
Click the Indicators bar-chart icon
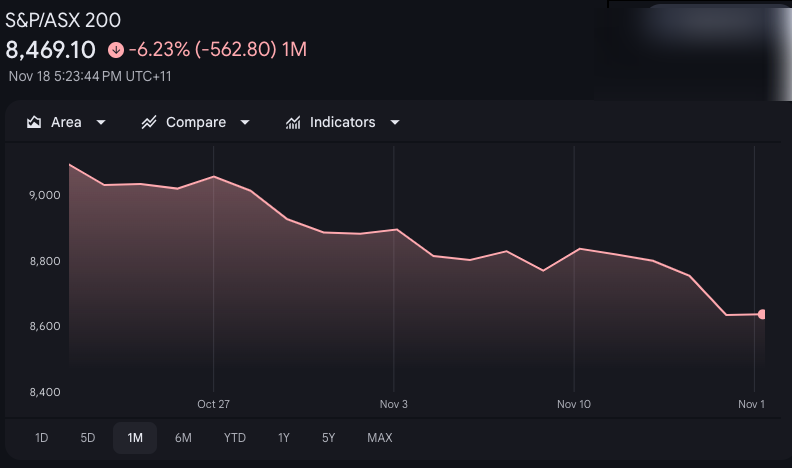(294, 122)
